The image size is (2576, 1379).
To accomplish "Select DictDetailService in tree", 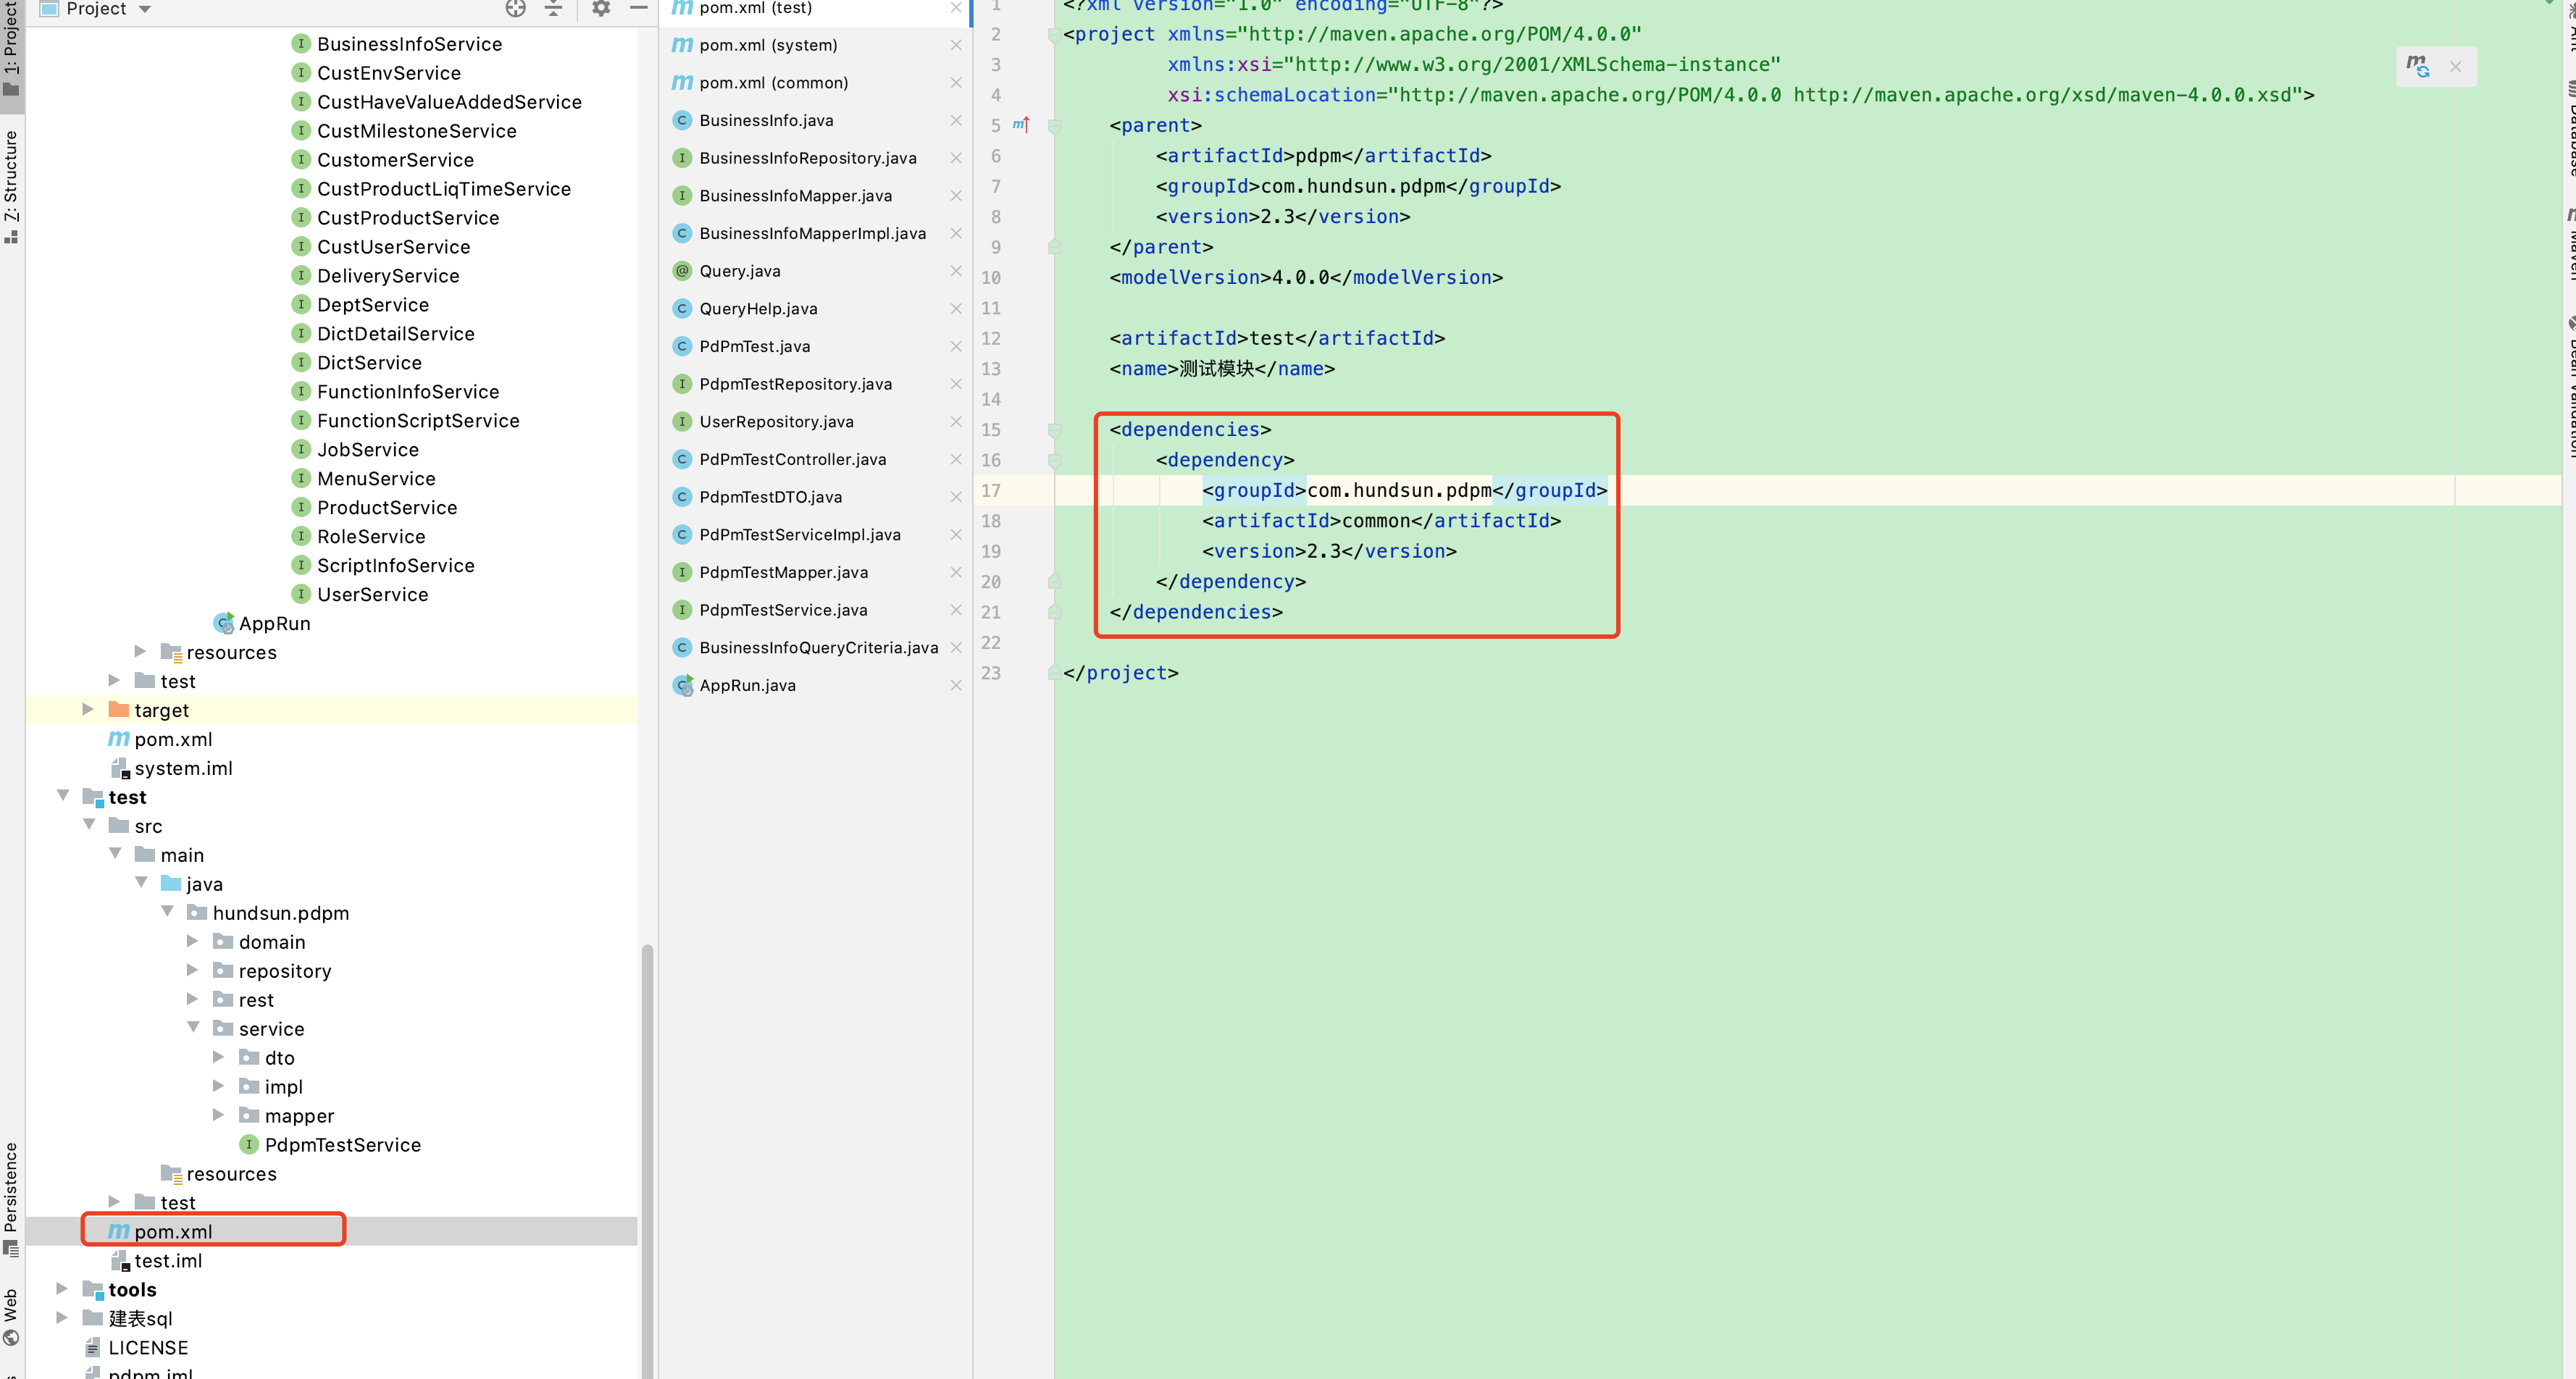I will pos(395,334).
